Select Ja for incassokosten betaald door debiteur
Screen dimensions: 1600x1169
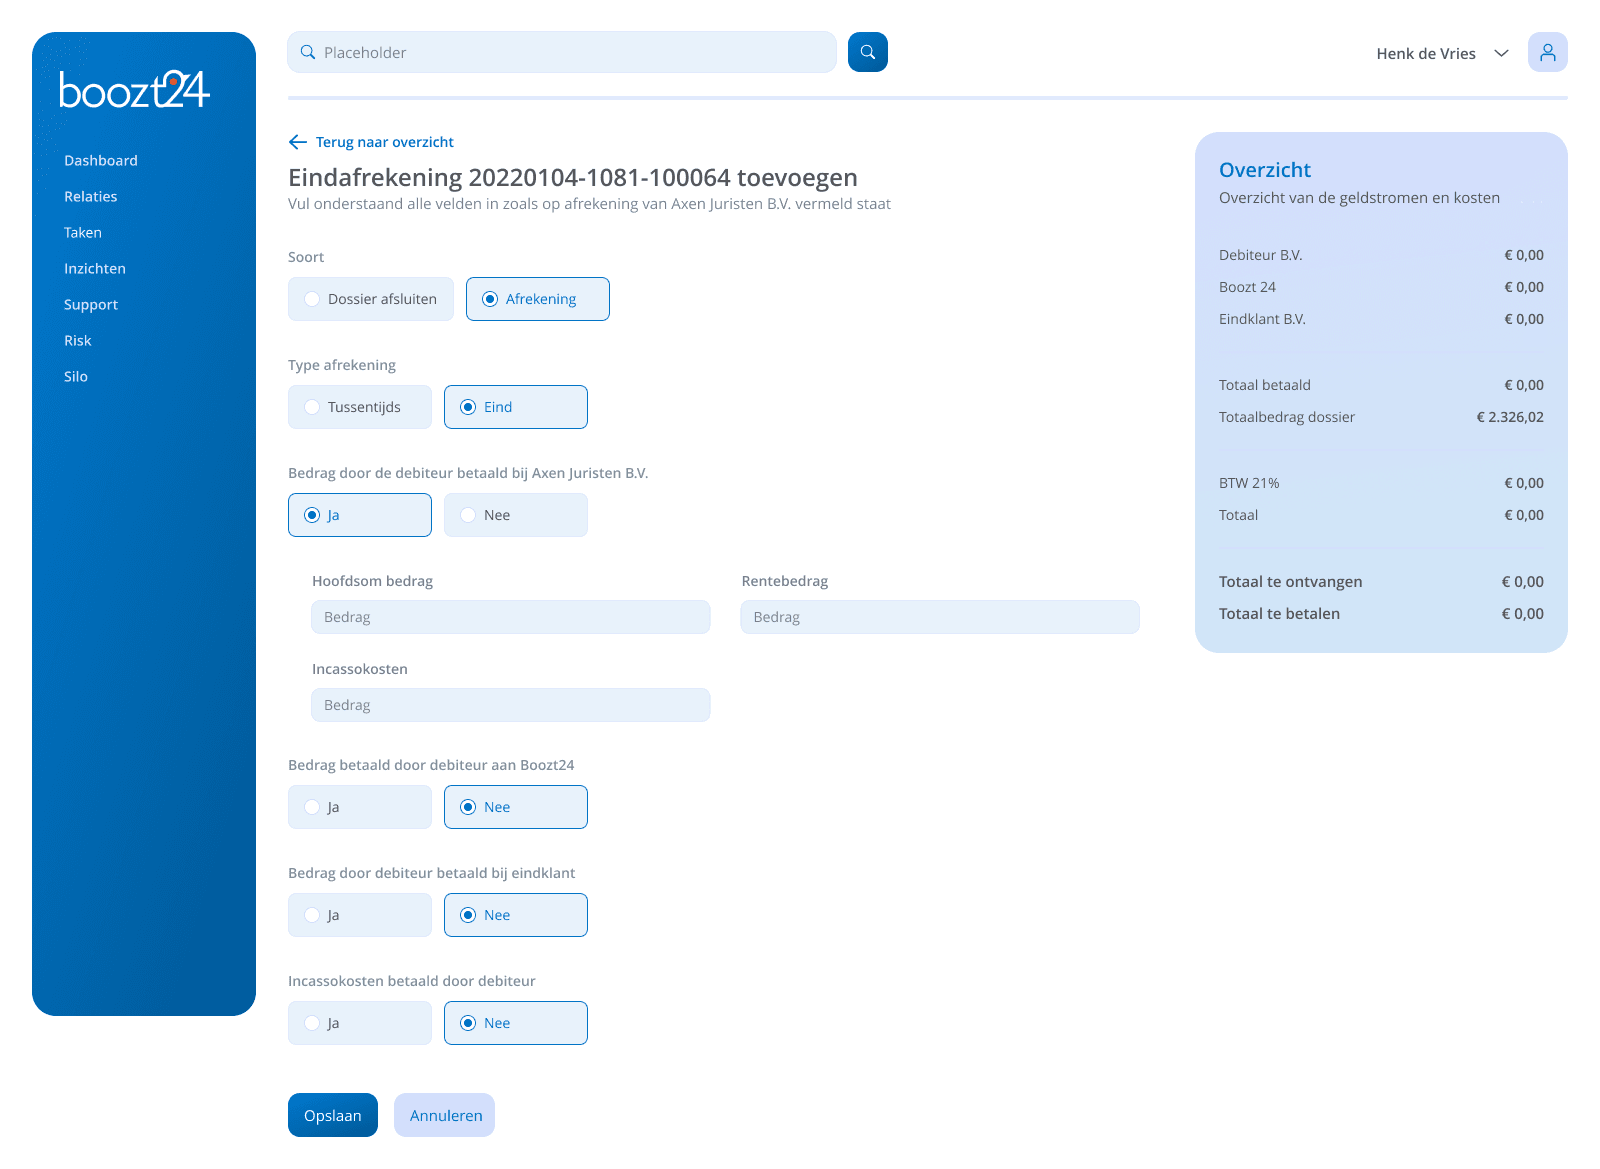tap(359, 1023)
